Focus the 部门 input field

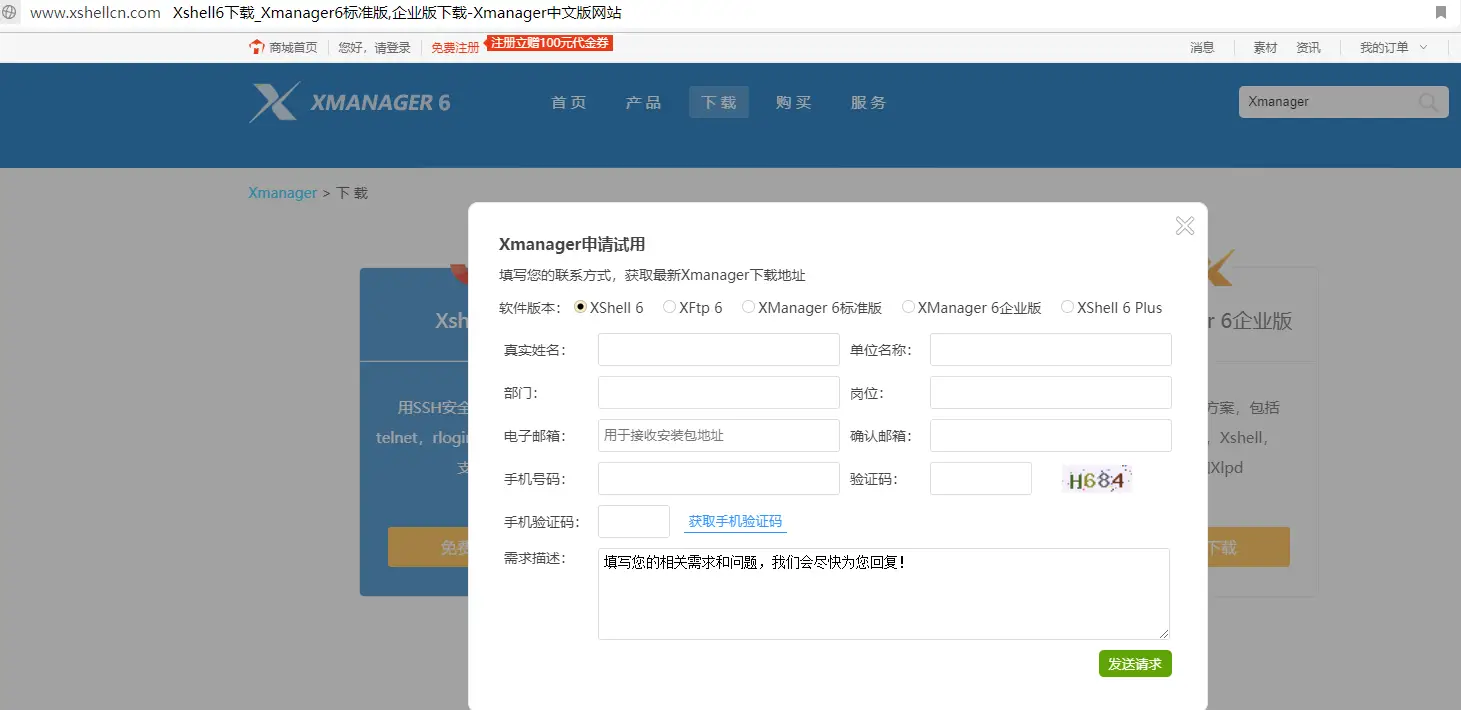click(x=719, y=393)
